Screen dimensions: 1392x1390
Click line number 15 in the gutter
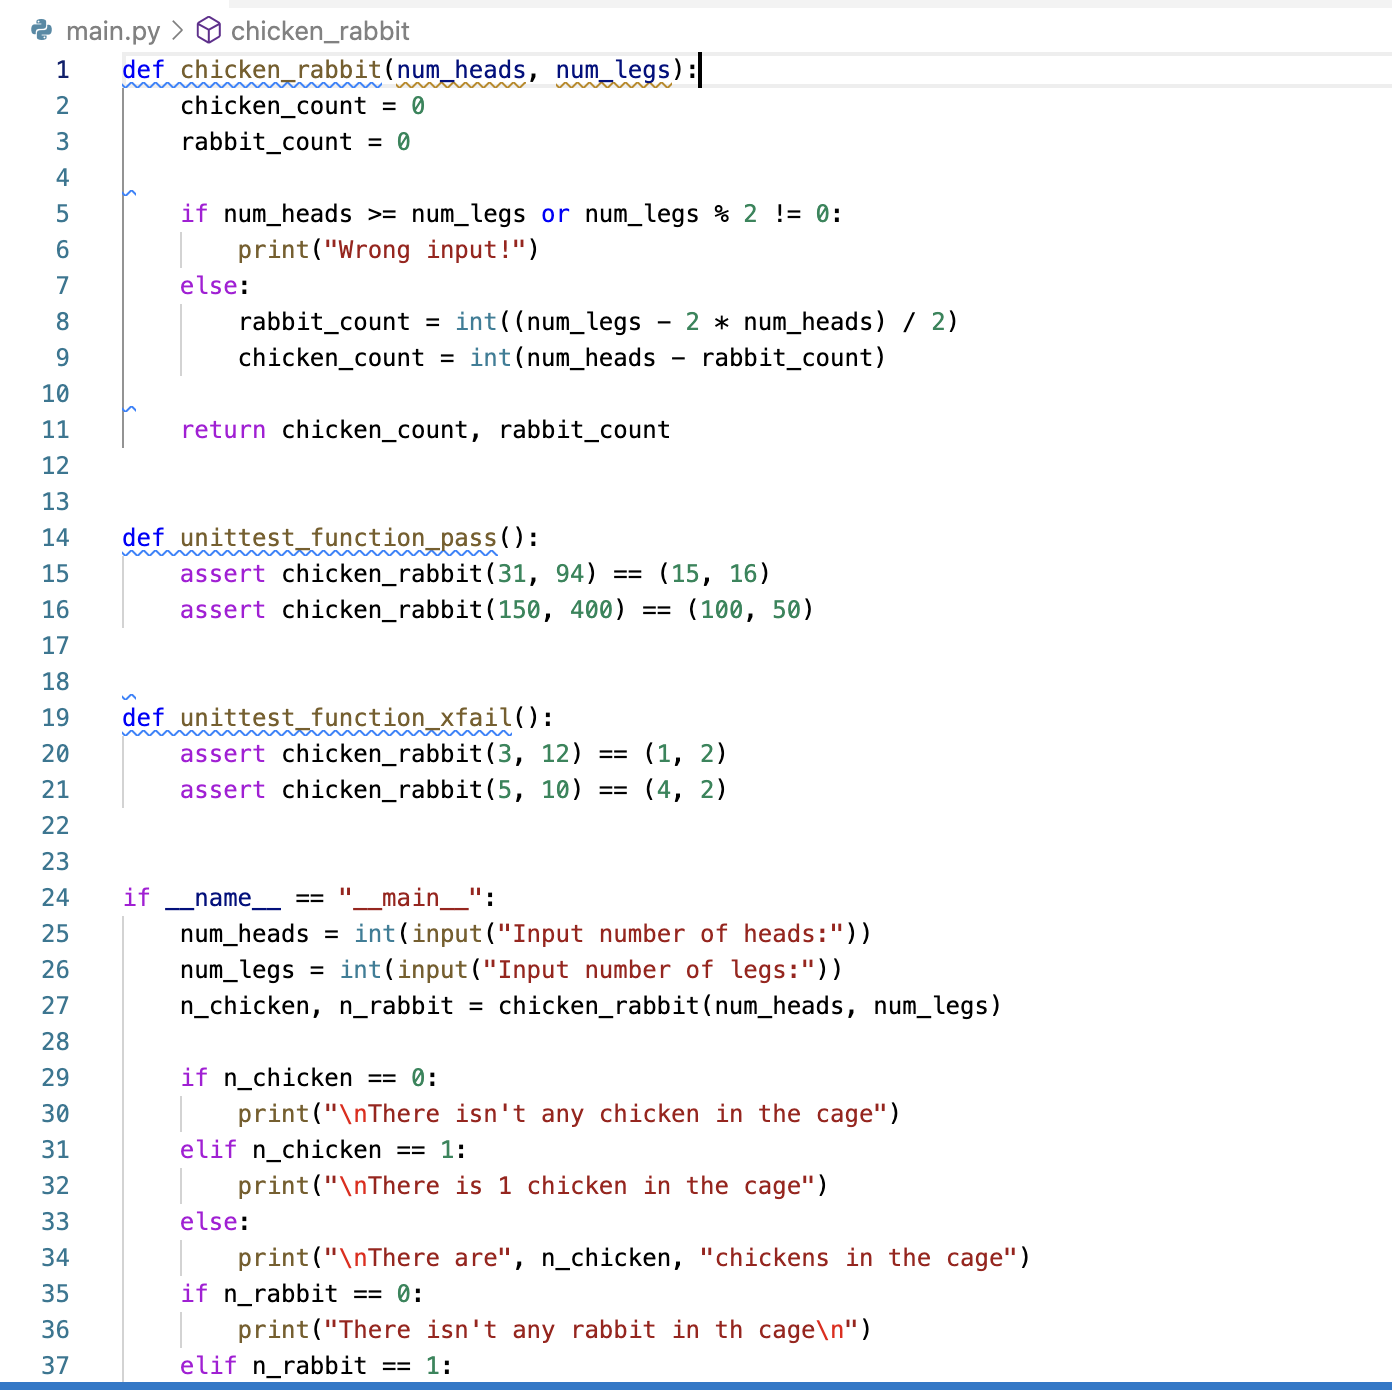tap(55, 573)
